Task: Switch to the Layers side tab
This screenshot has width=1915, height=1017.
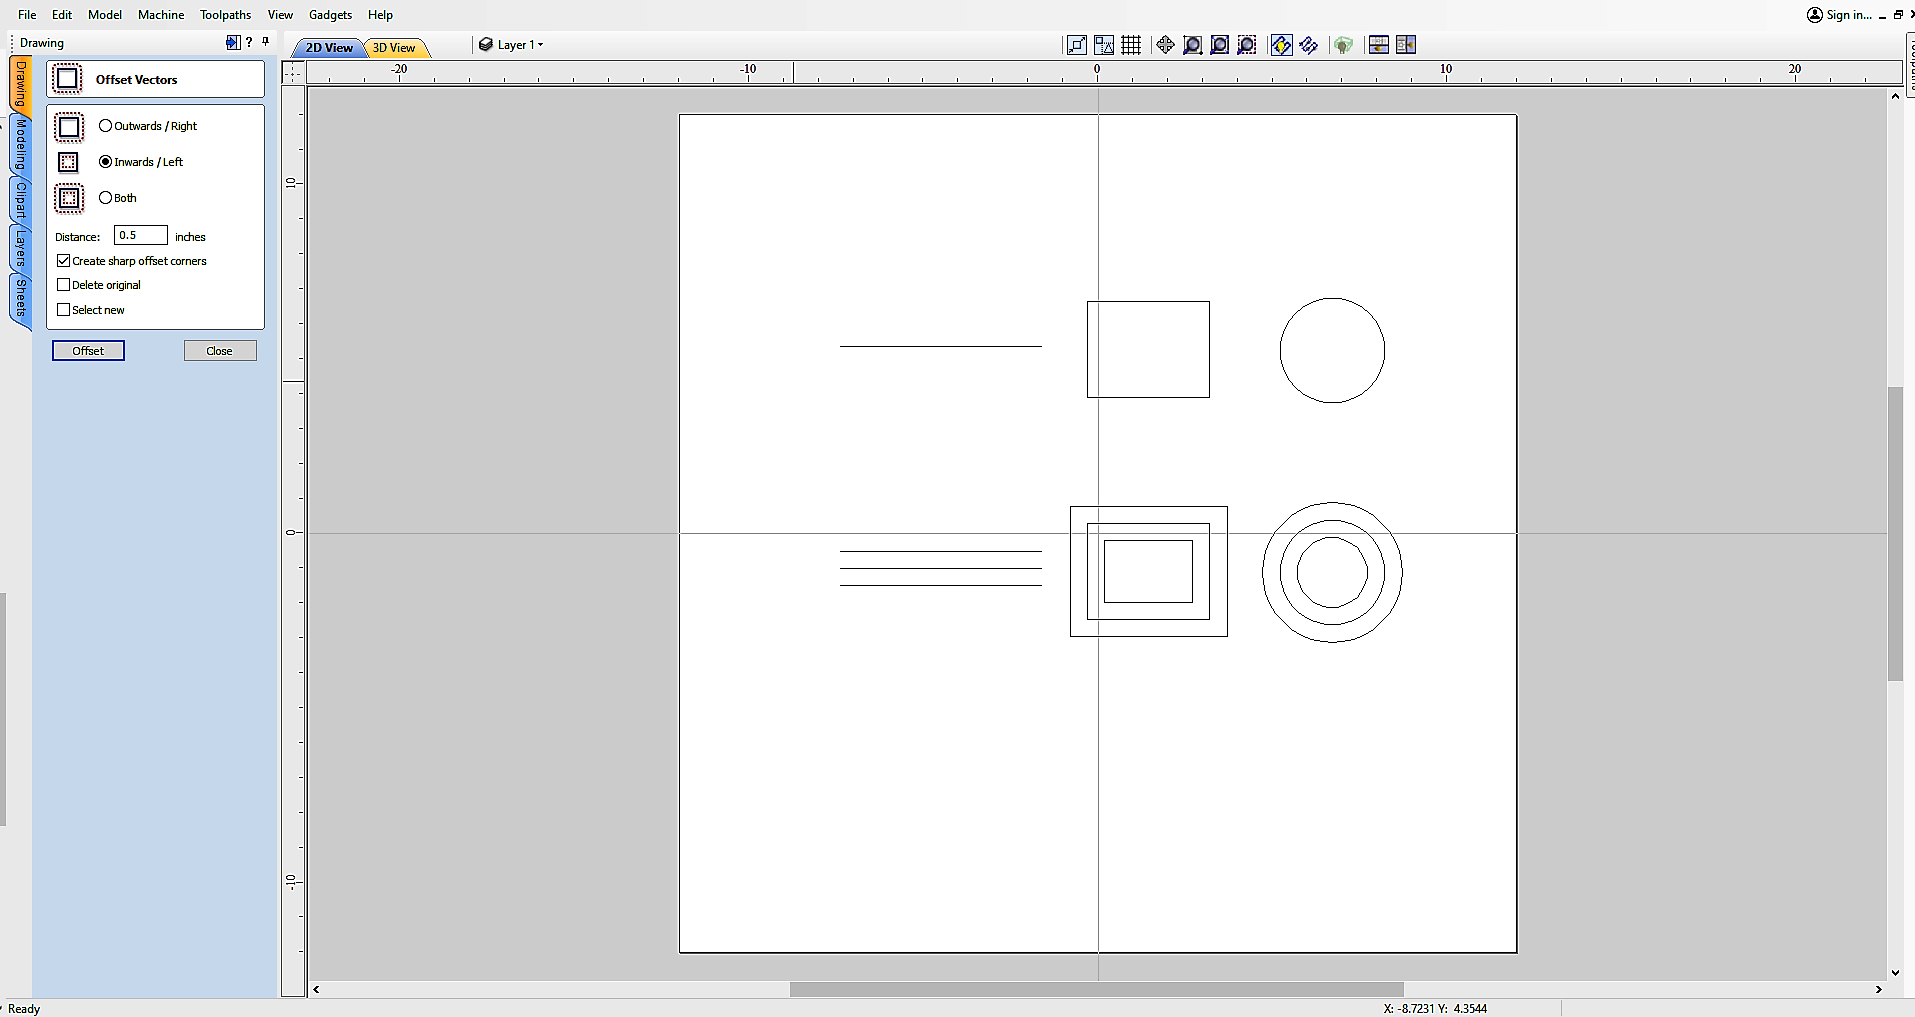Action: pos(18,248)
